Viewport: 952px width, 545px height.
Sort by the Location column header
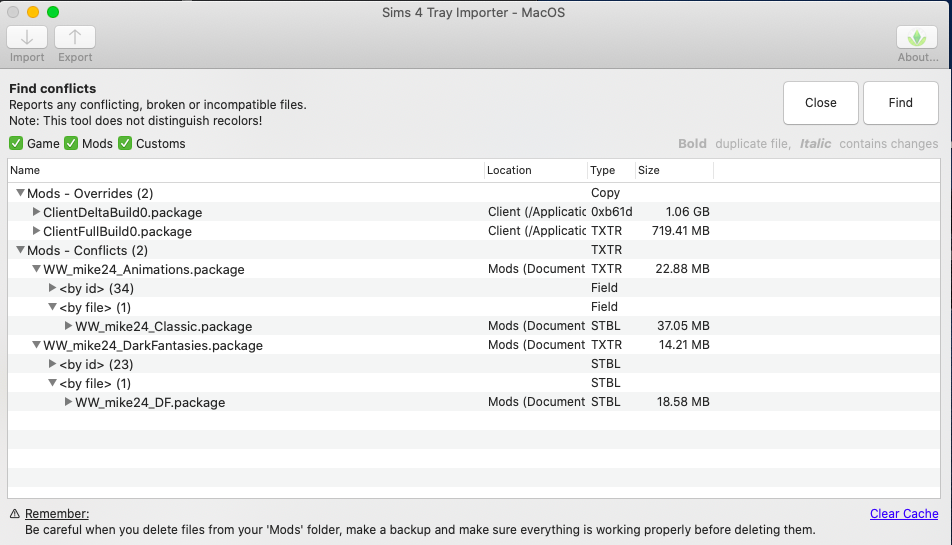coord(536,171)
